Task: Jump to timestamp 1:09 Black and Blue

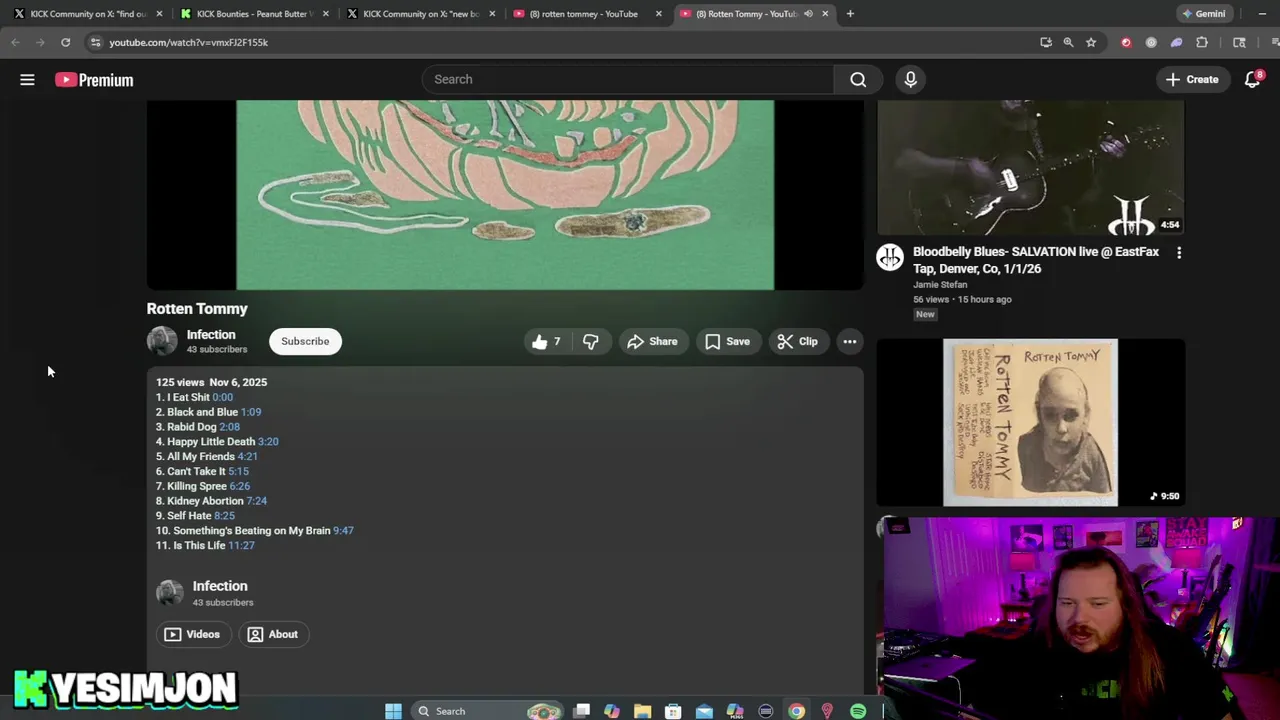Action: click(251, 412)
